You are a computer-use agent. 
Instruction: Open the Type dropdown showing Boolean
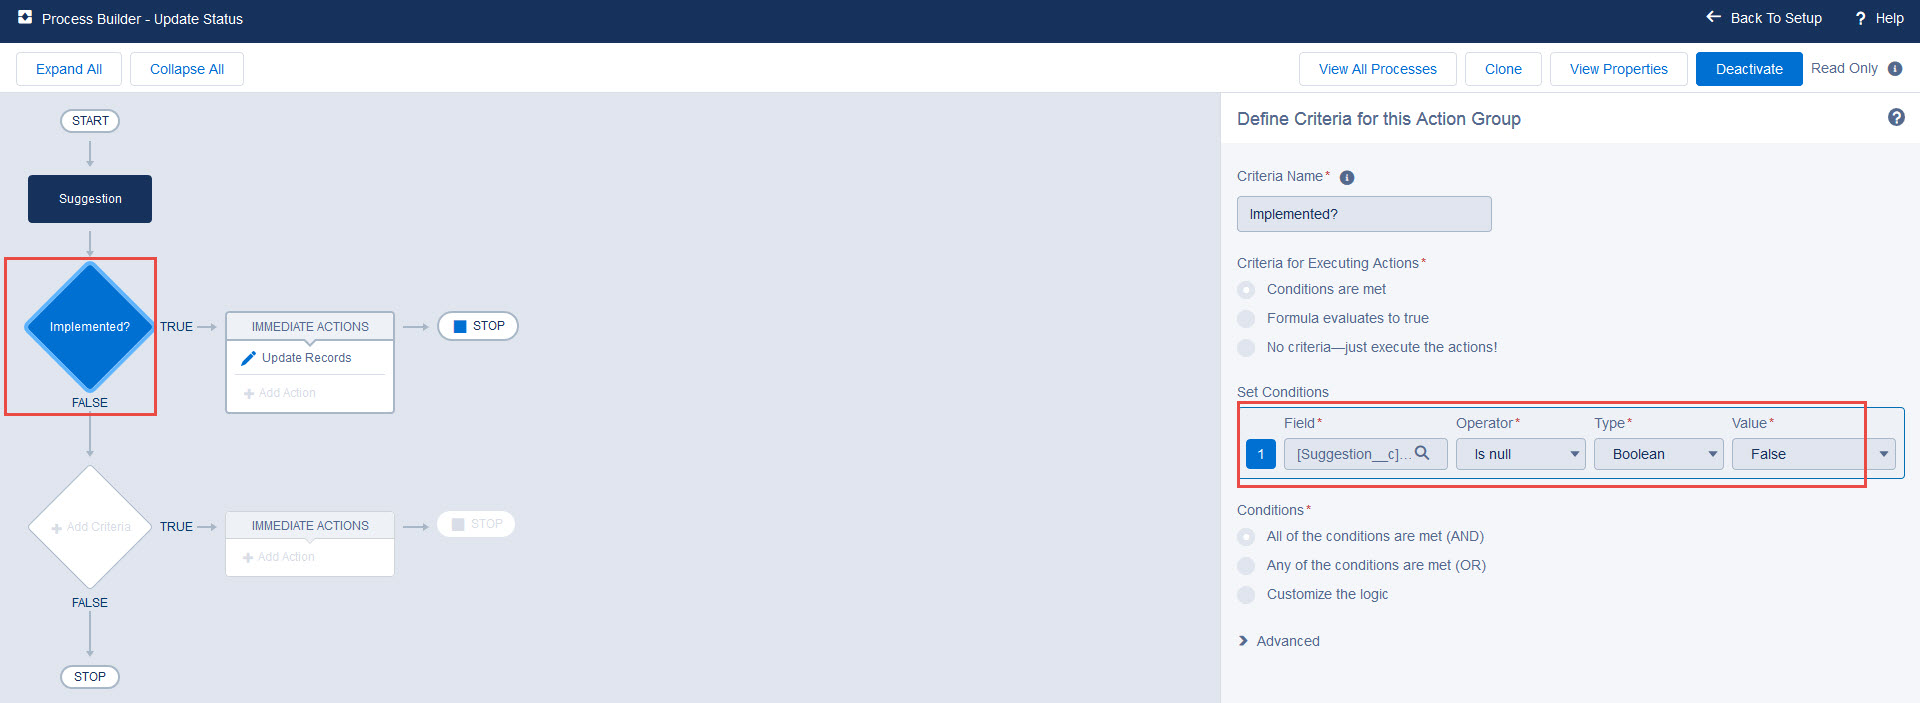pos(1658,454)
